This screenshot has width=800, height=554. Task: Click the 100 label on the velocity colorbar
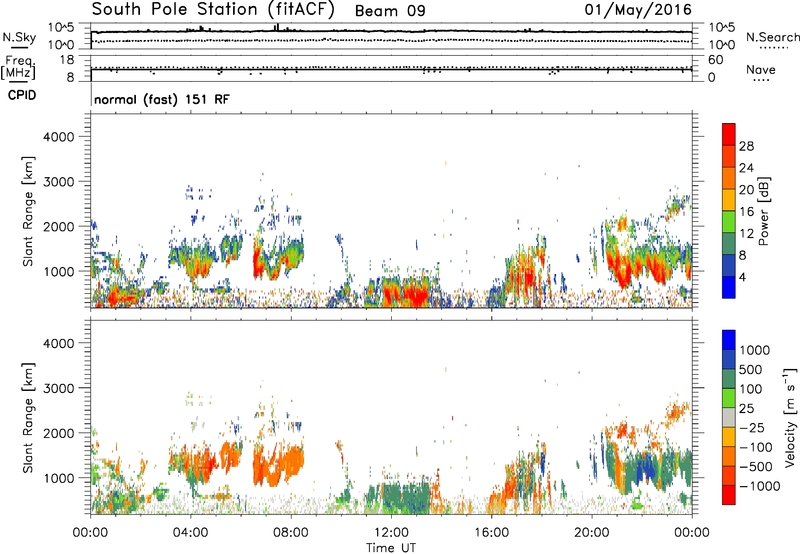(x=751, y=389)
